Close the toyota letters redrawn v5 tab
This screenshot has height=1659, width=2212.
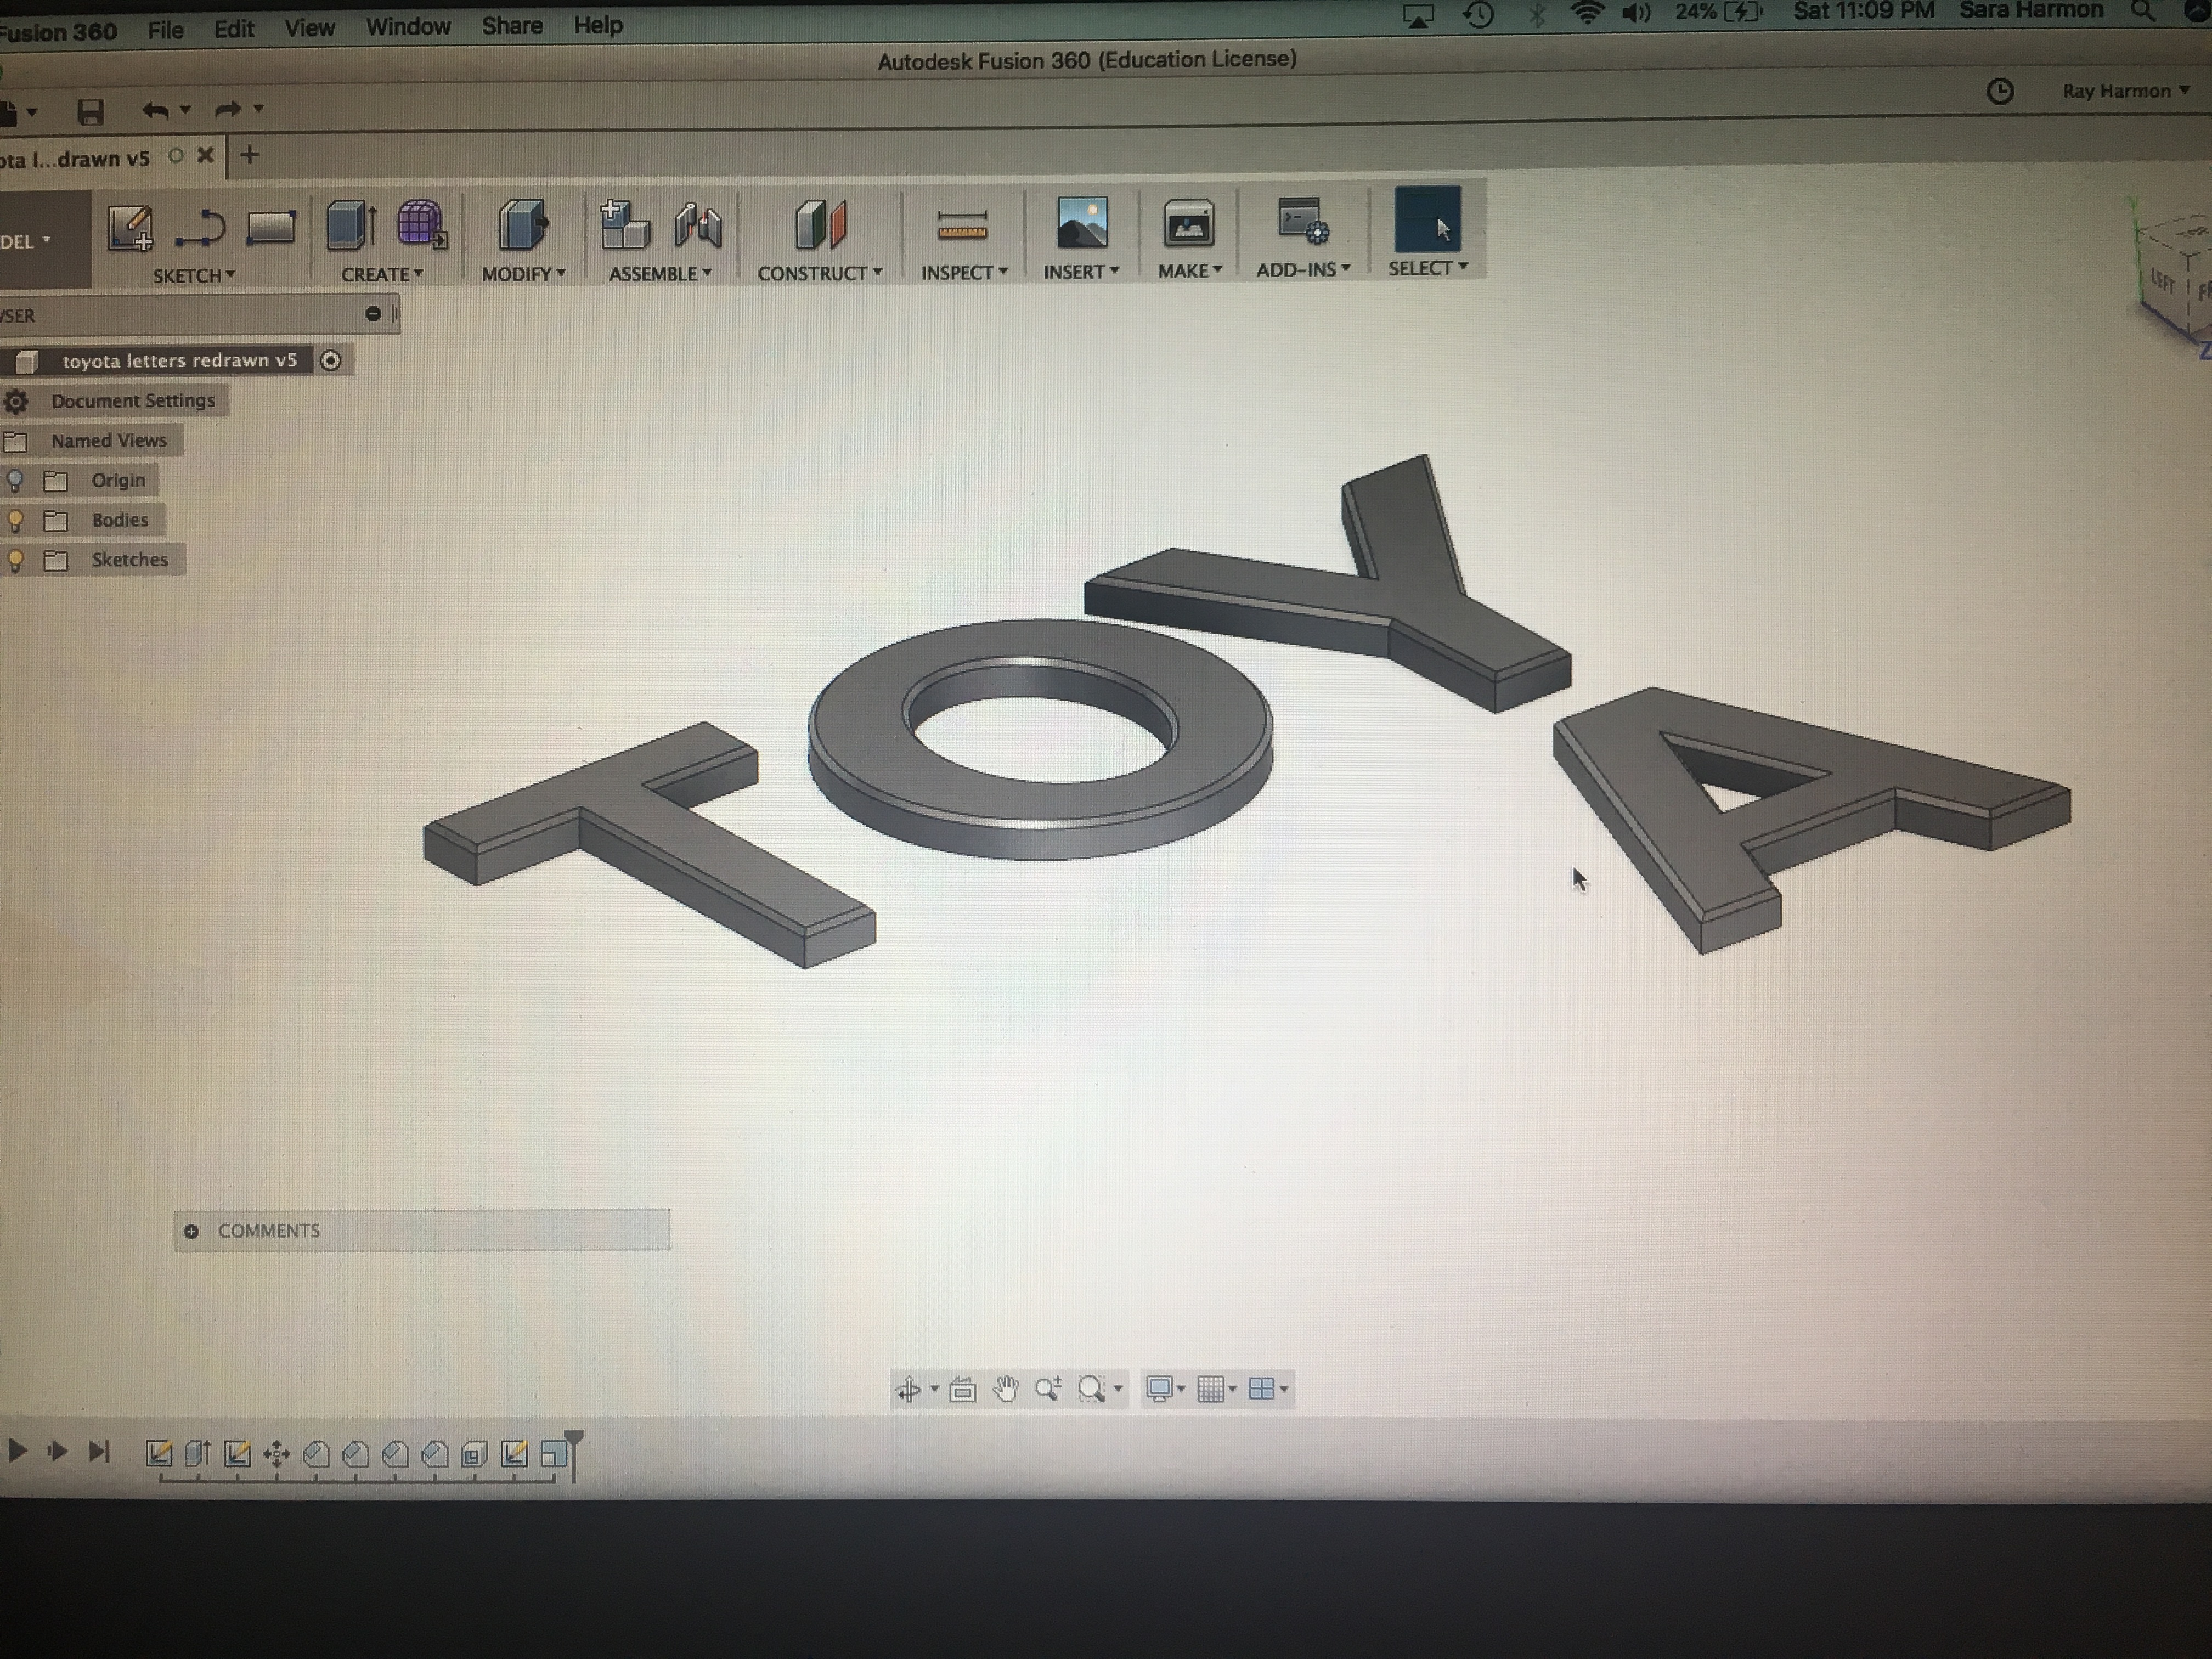(205, 155)
